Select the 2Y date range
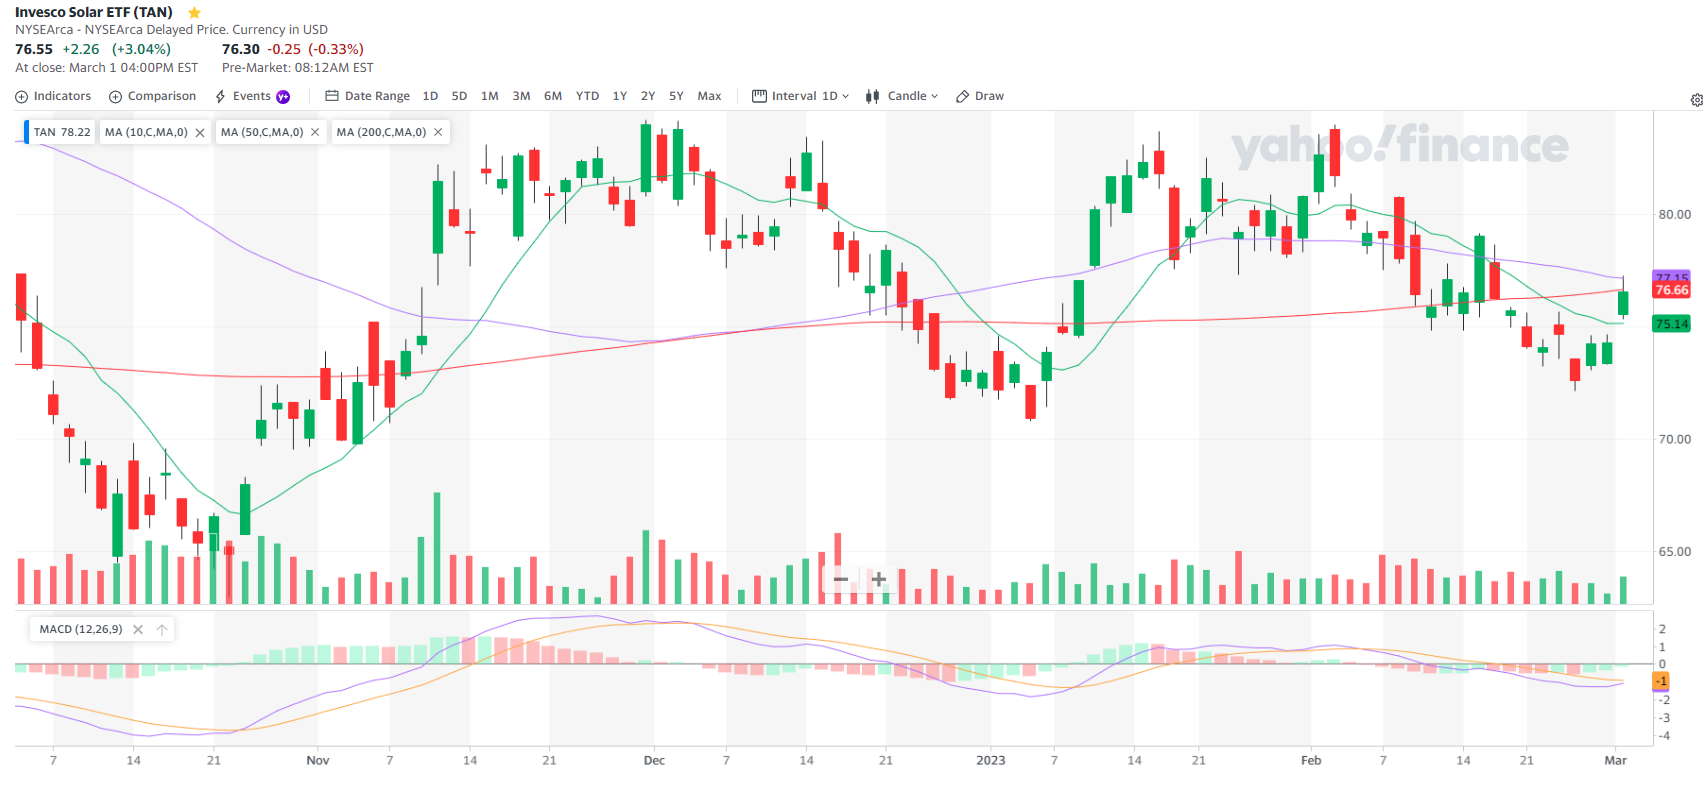This screenshot has width=1703, height=786. (x=648, y=96)
